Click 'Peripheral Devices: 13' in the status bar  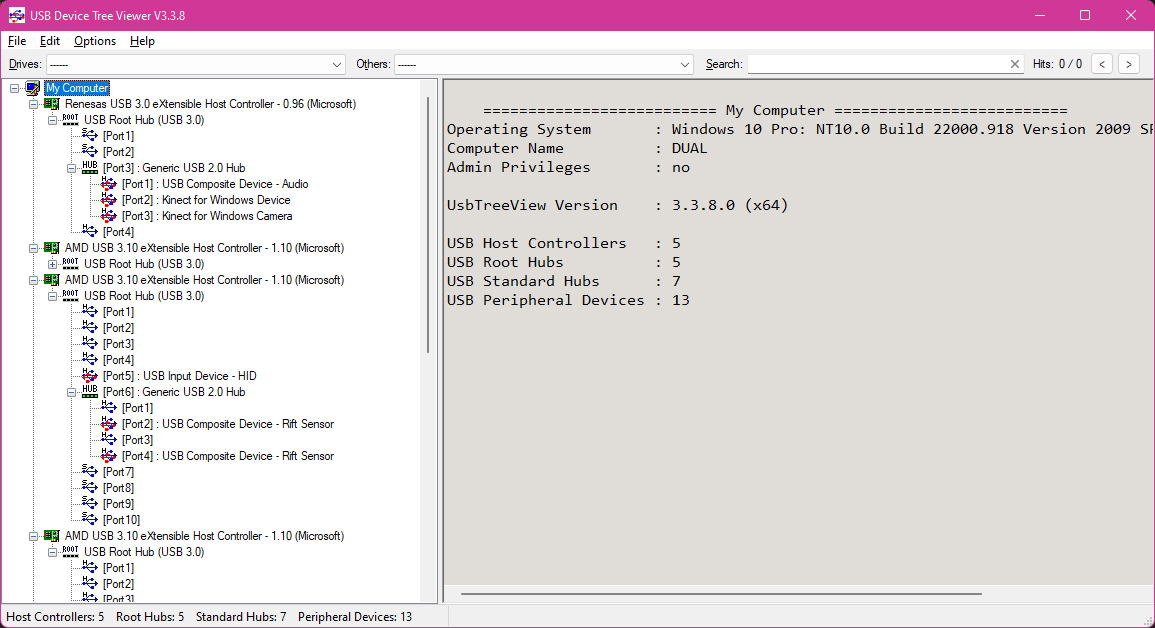(x=355, y=617)
